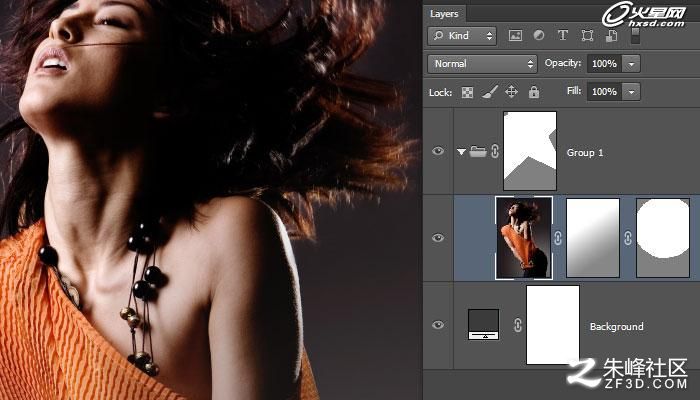This screenshot has width=700, height=400.
Task: Click the Opacity 100% field
Action: [604, 64]
